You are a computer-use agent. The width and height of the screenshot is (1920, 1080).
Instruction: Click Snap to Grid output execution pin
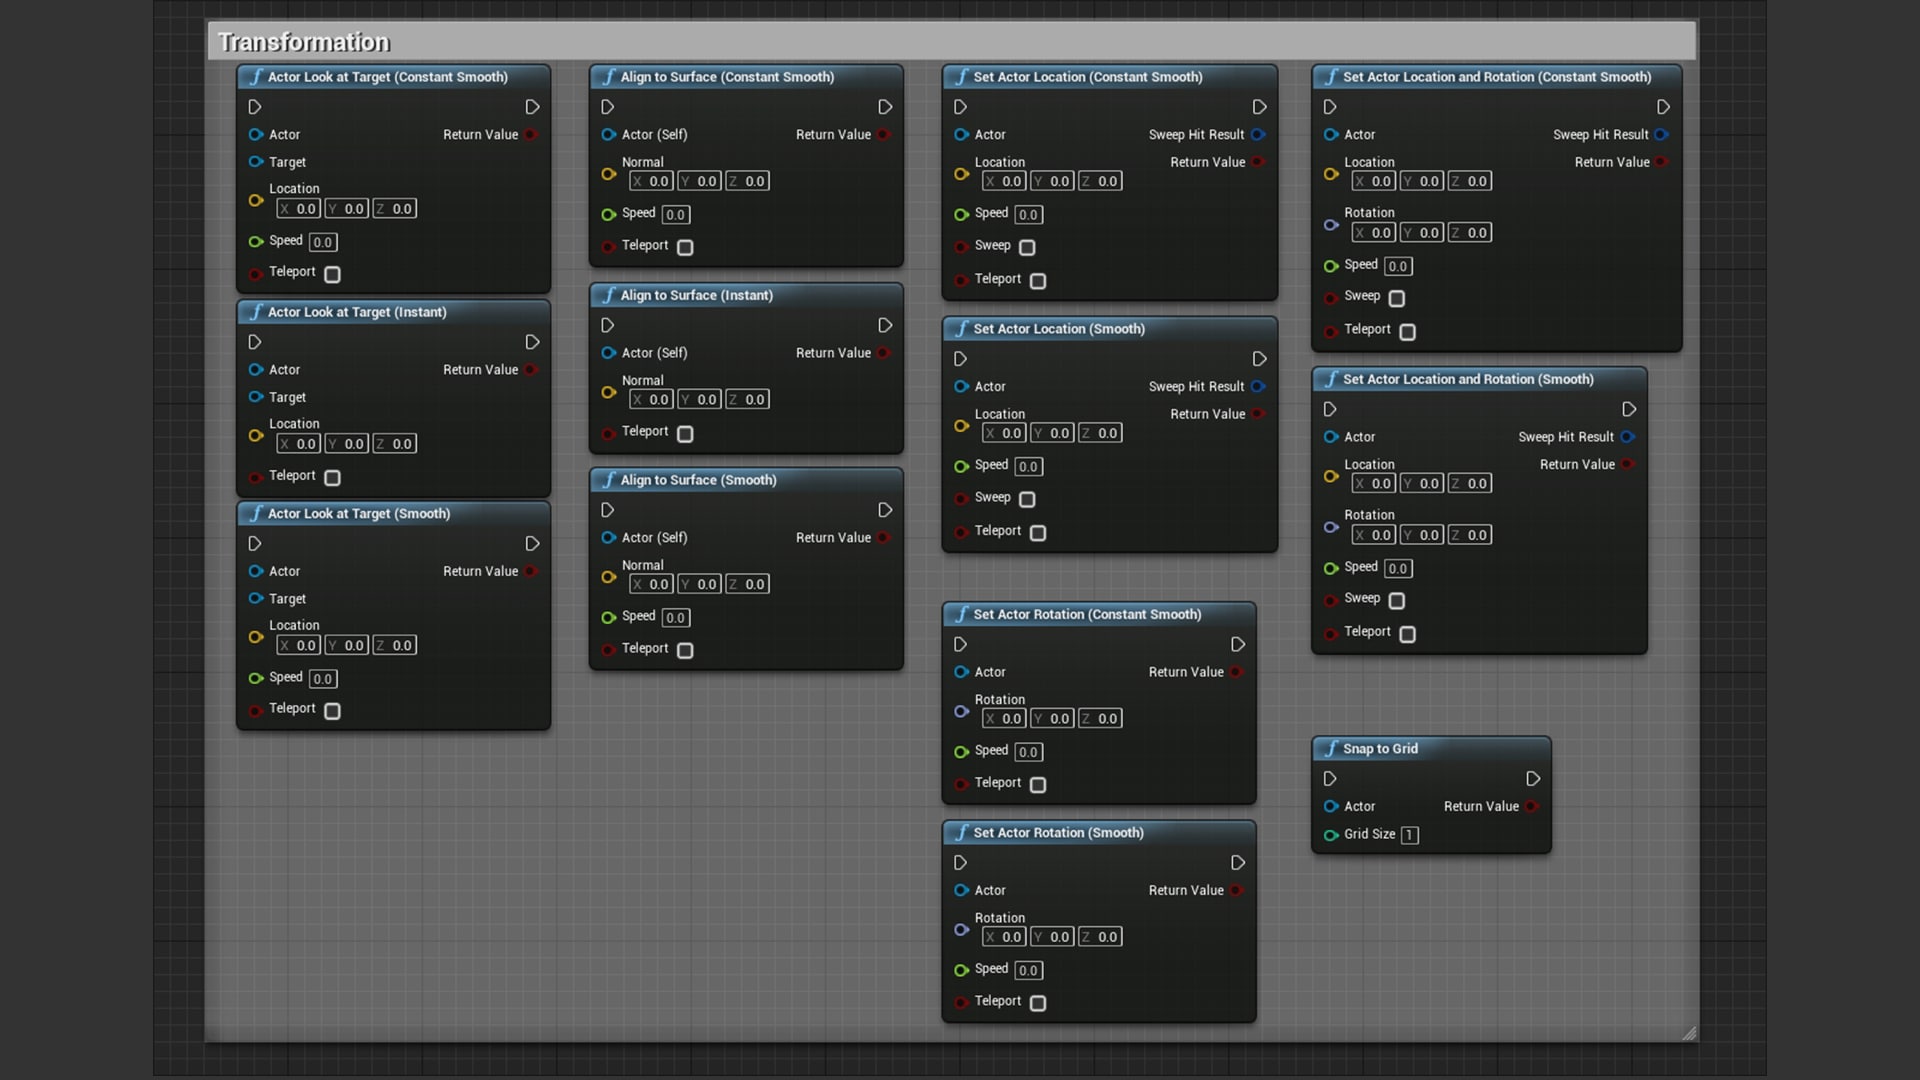tap(1533, 779)
